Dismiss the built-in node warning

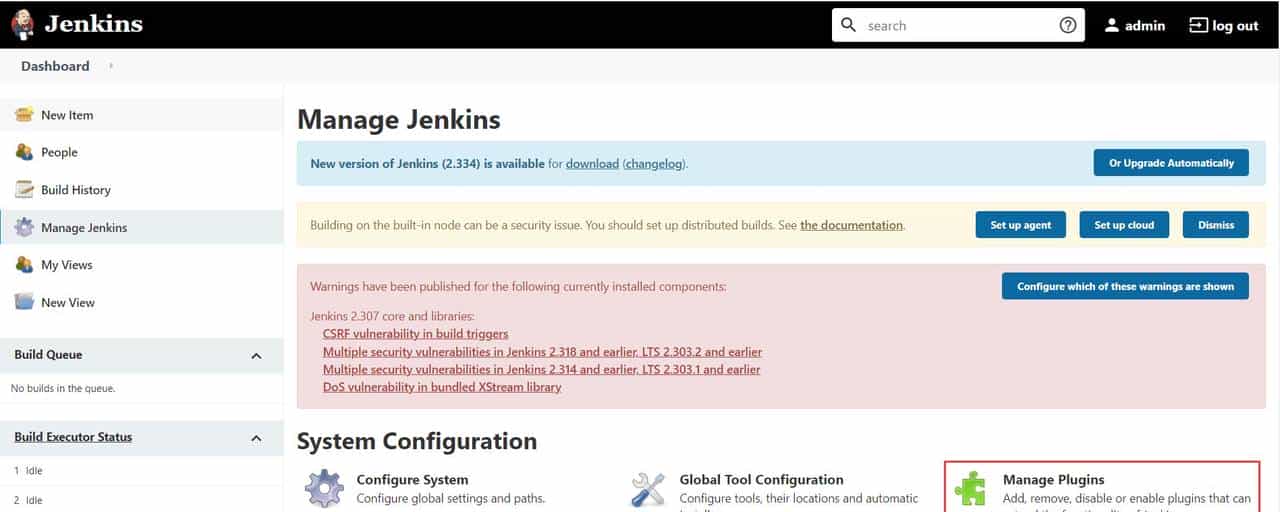tap(1216, 225)
